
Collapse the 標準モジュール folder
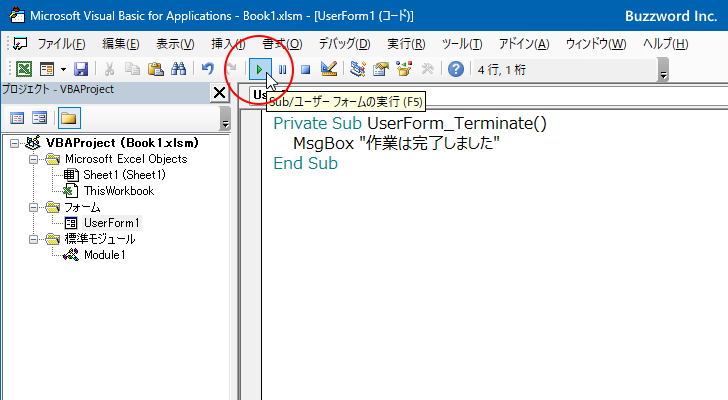click(33, 239)
